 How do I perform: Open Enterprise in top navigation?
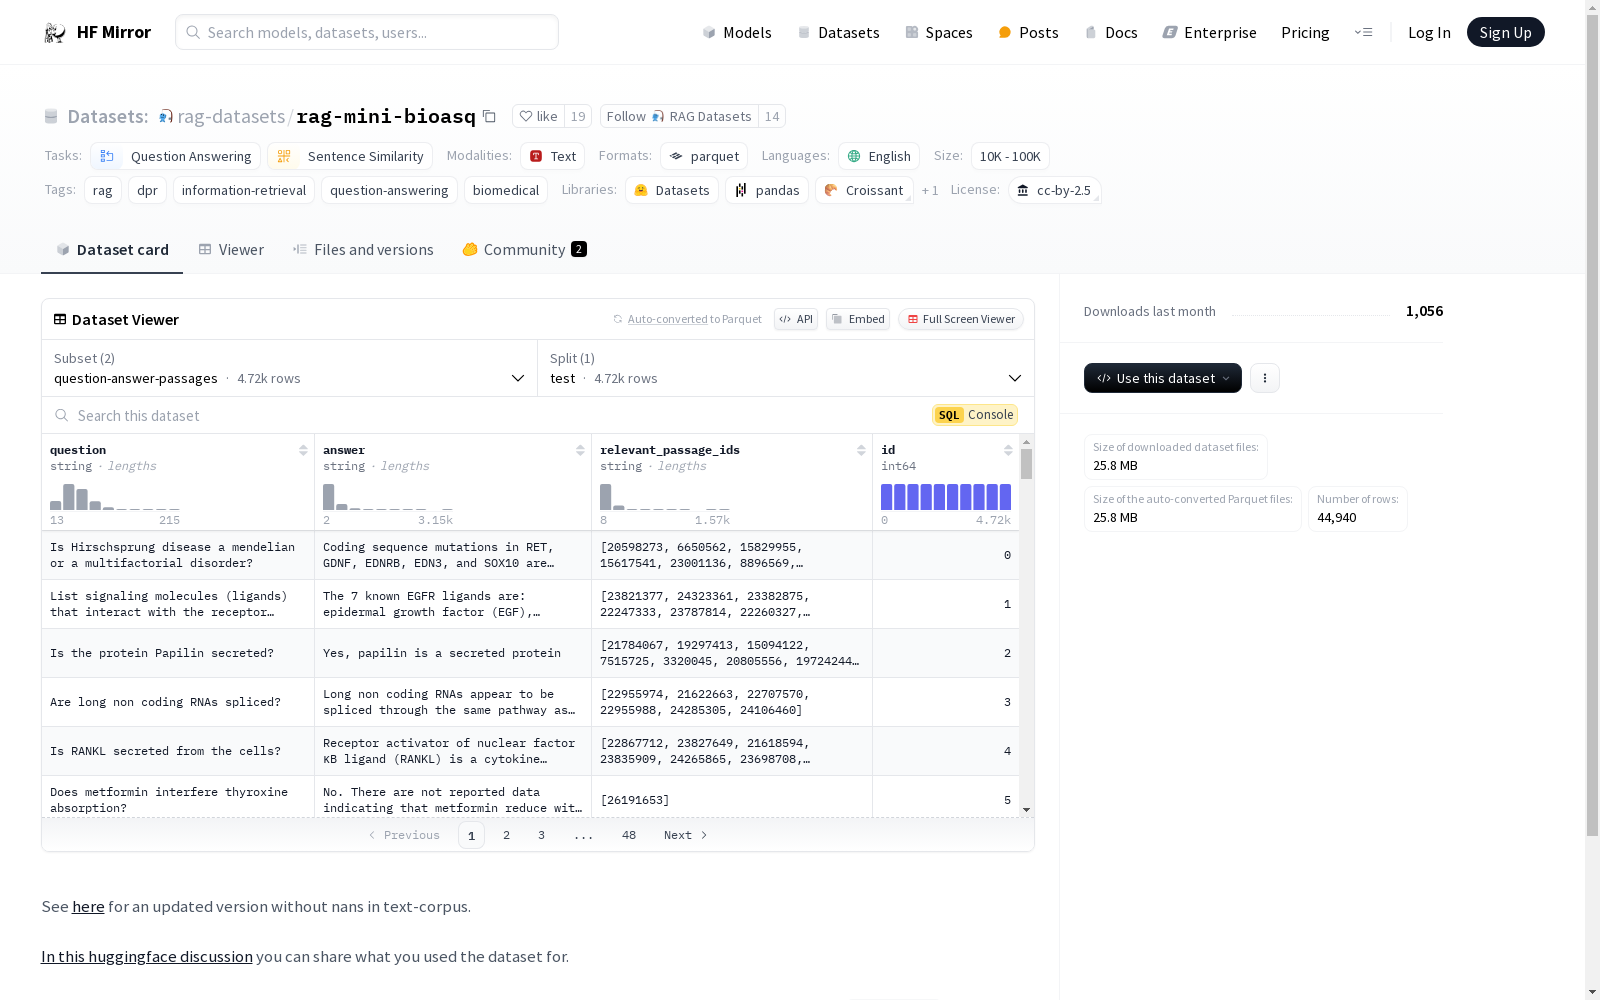click(x=1209, y=33)
